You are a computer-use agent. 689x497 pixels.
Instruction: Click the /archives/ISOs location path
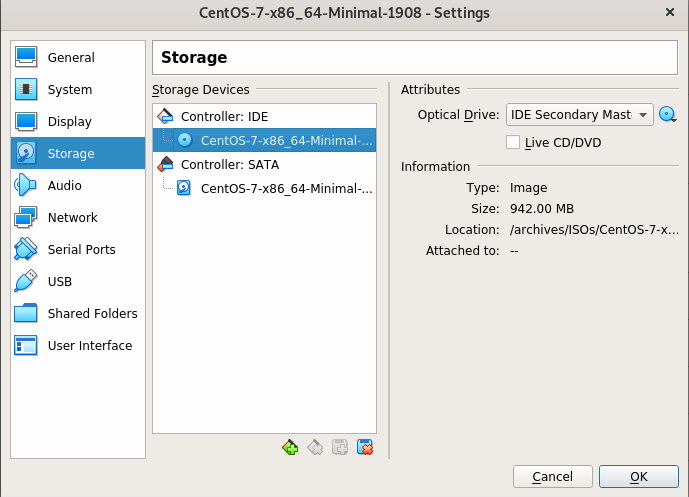(x=594, y=229)
